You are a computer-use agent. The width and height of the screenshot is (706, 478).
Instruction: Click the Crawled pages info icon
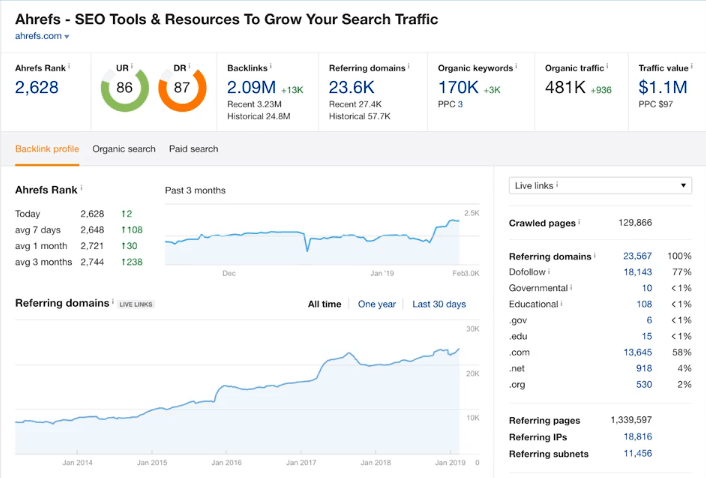tap(579, 221)
